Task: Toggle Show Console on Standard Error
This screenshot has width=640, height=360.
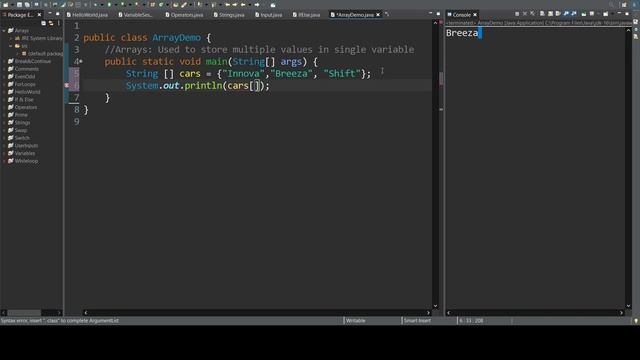Action: 573,14
